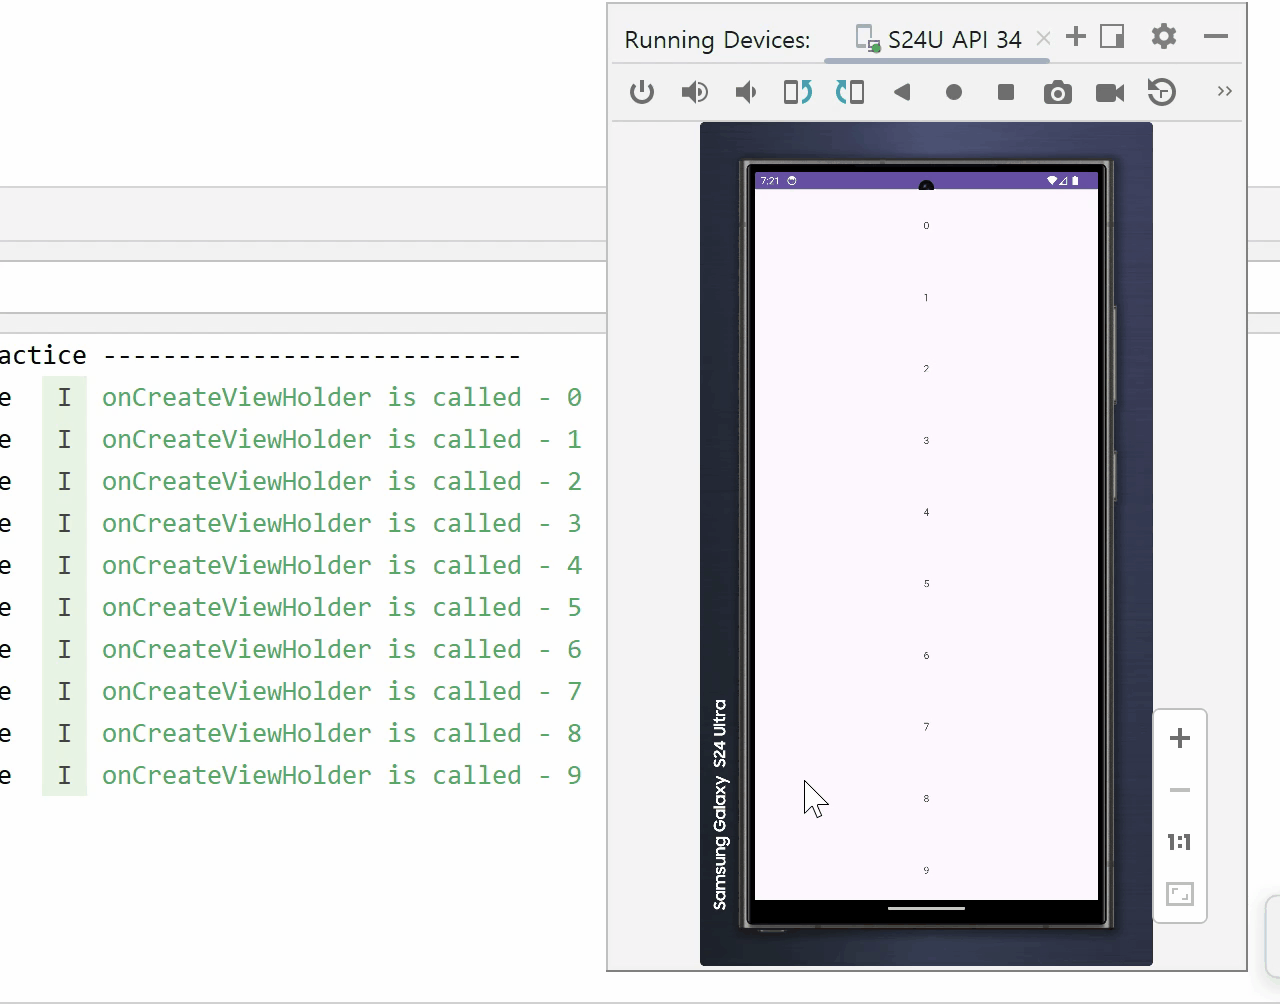Image resolution: width=1280 pixels, height=1004 pixels.
Task: Select log line 'onCreateViewHolder is called - 0'
Action: click(x=342, y=397)
